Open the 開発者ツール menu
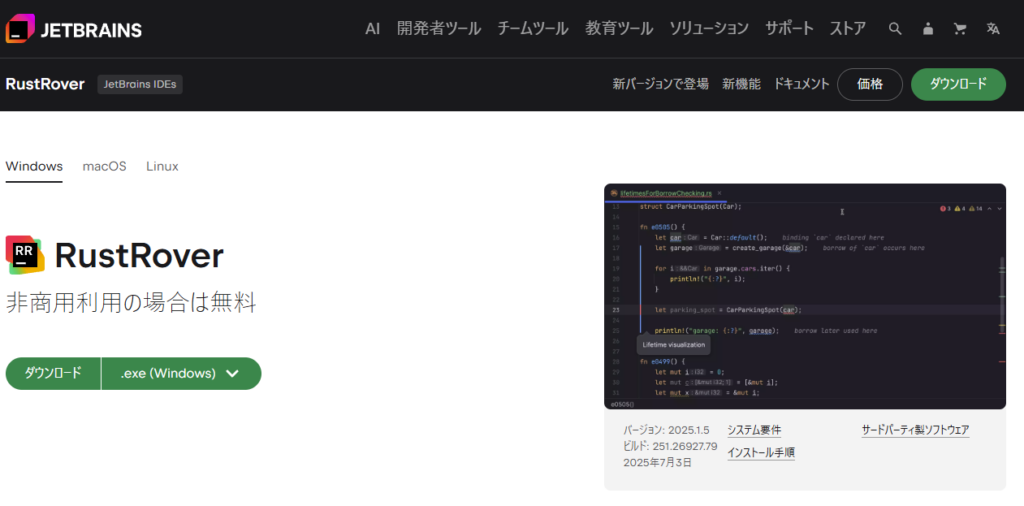The image size is (1024, 506). 439,29
